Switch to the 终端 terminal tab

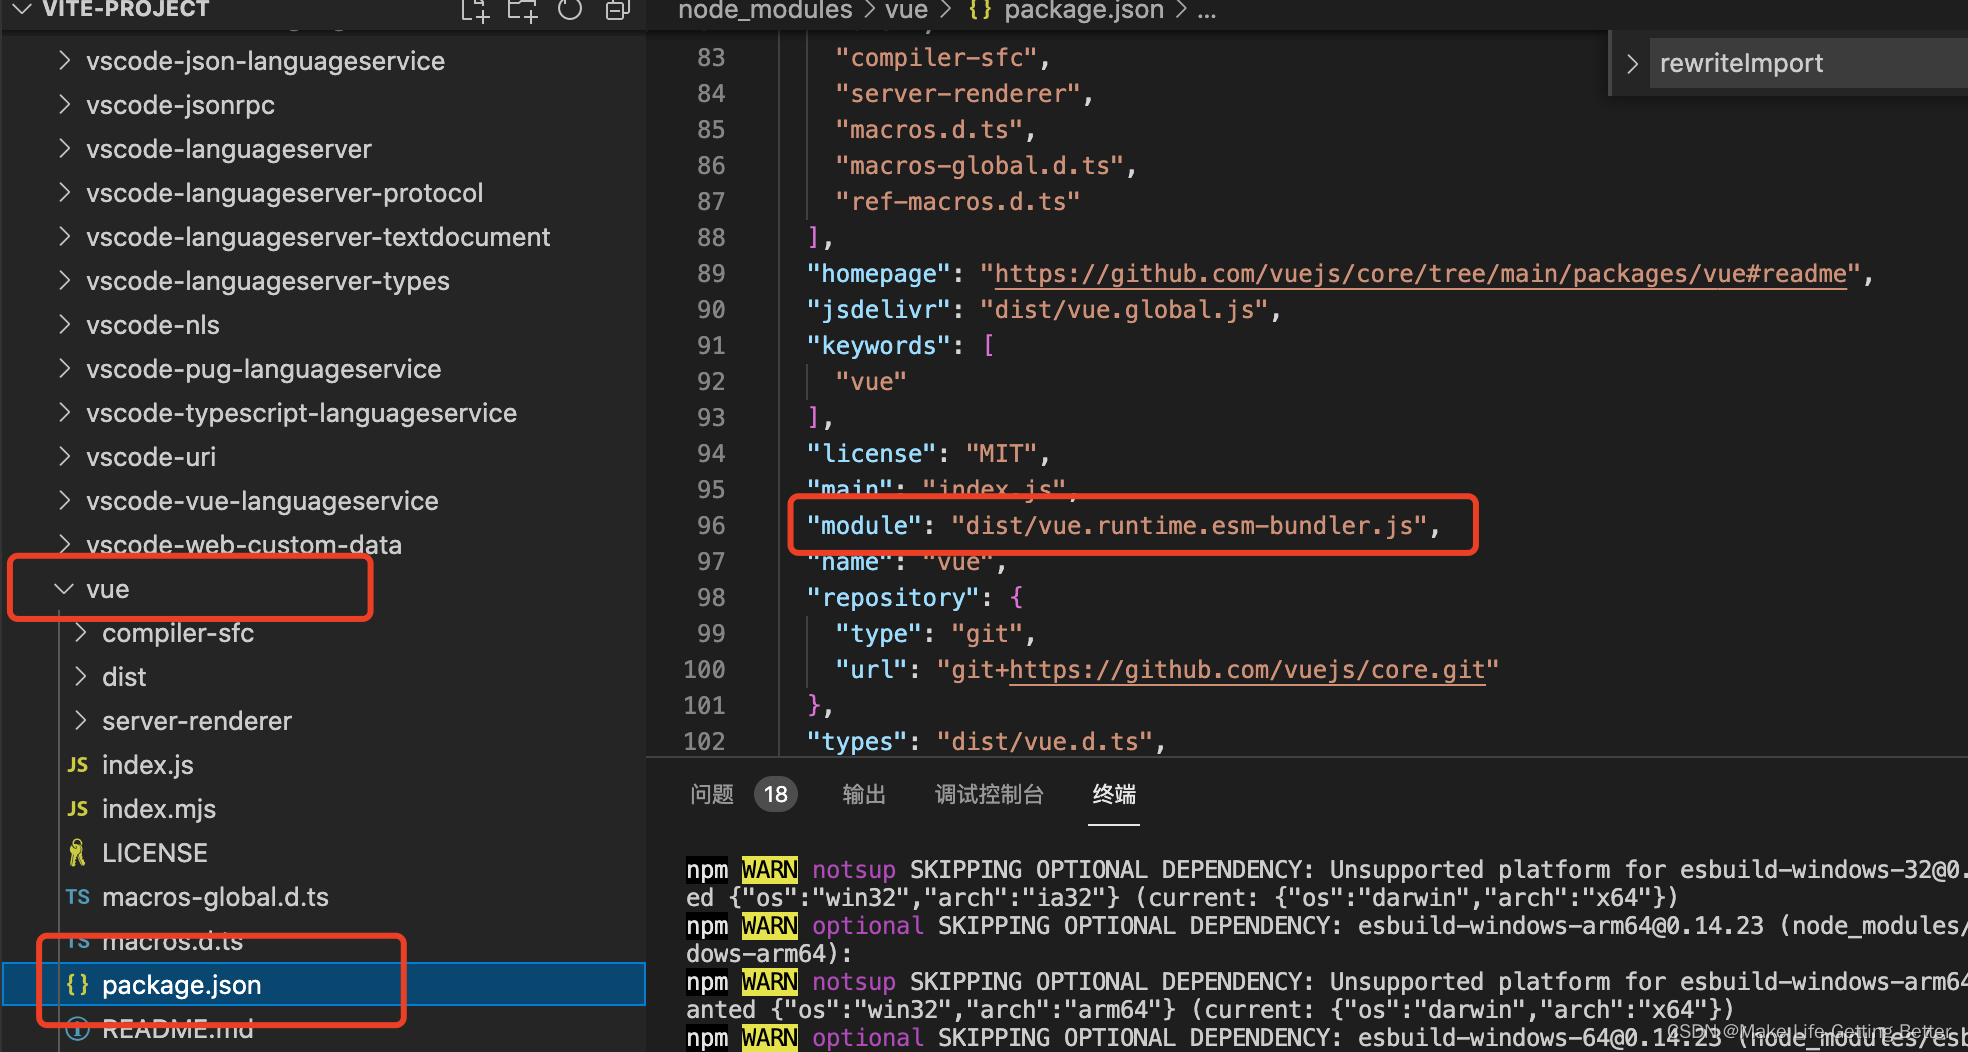click(x=1113, y=793)
